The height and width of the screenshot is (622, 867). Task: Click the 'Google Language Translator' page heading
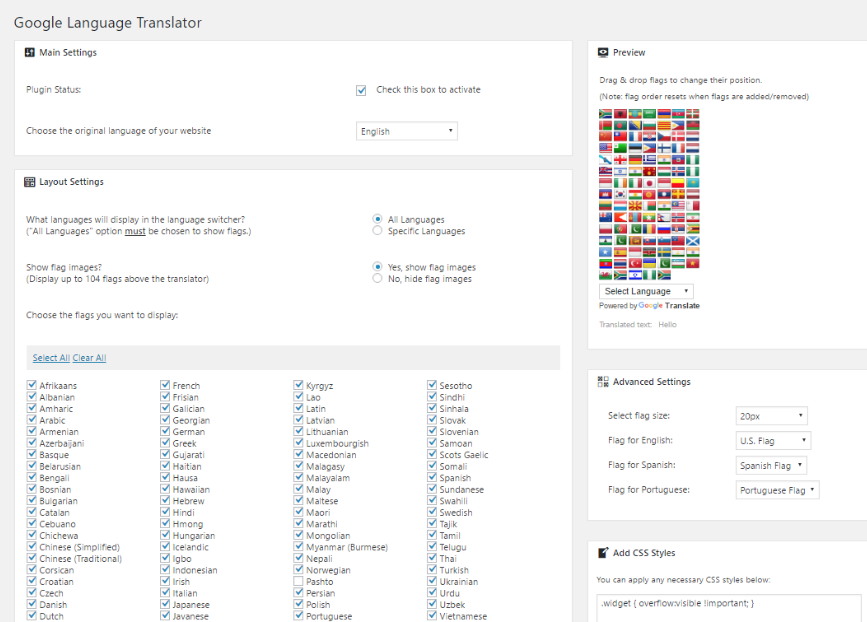tap(108, 23)
